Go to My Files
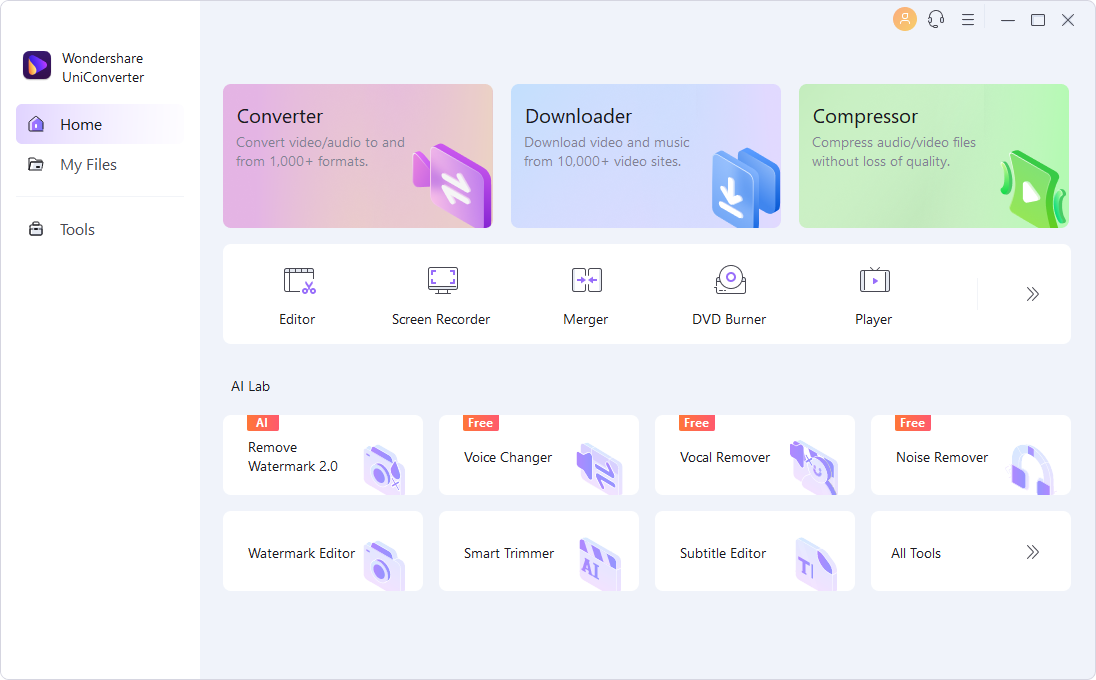This screenshot has width=1096, height=680. [x=88, y=164]
